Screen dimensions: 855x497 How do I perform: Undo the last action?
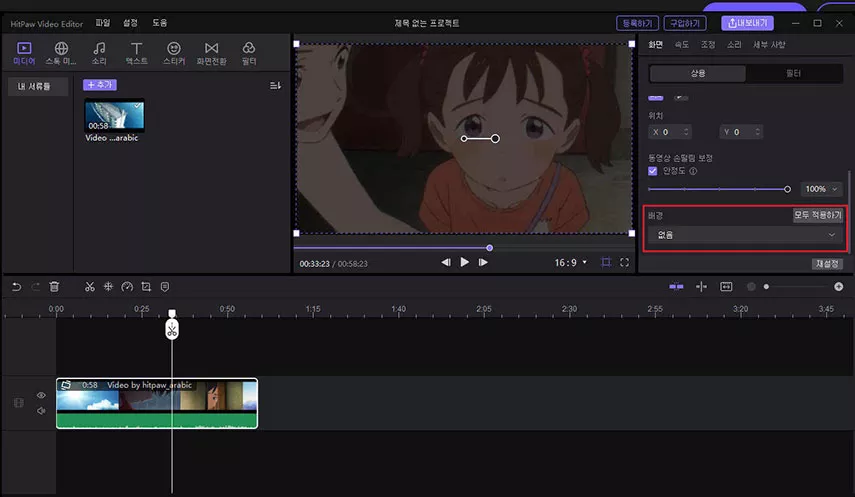[16, 286]
